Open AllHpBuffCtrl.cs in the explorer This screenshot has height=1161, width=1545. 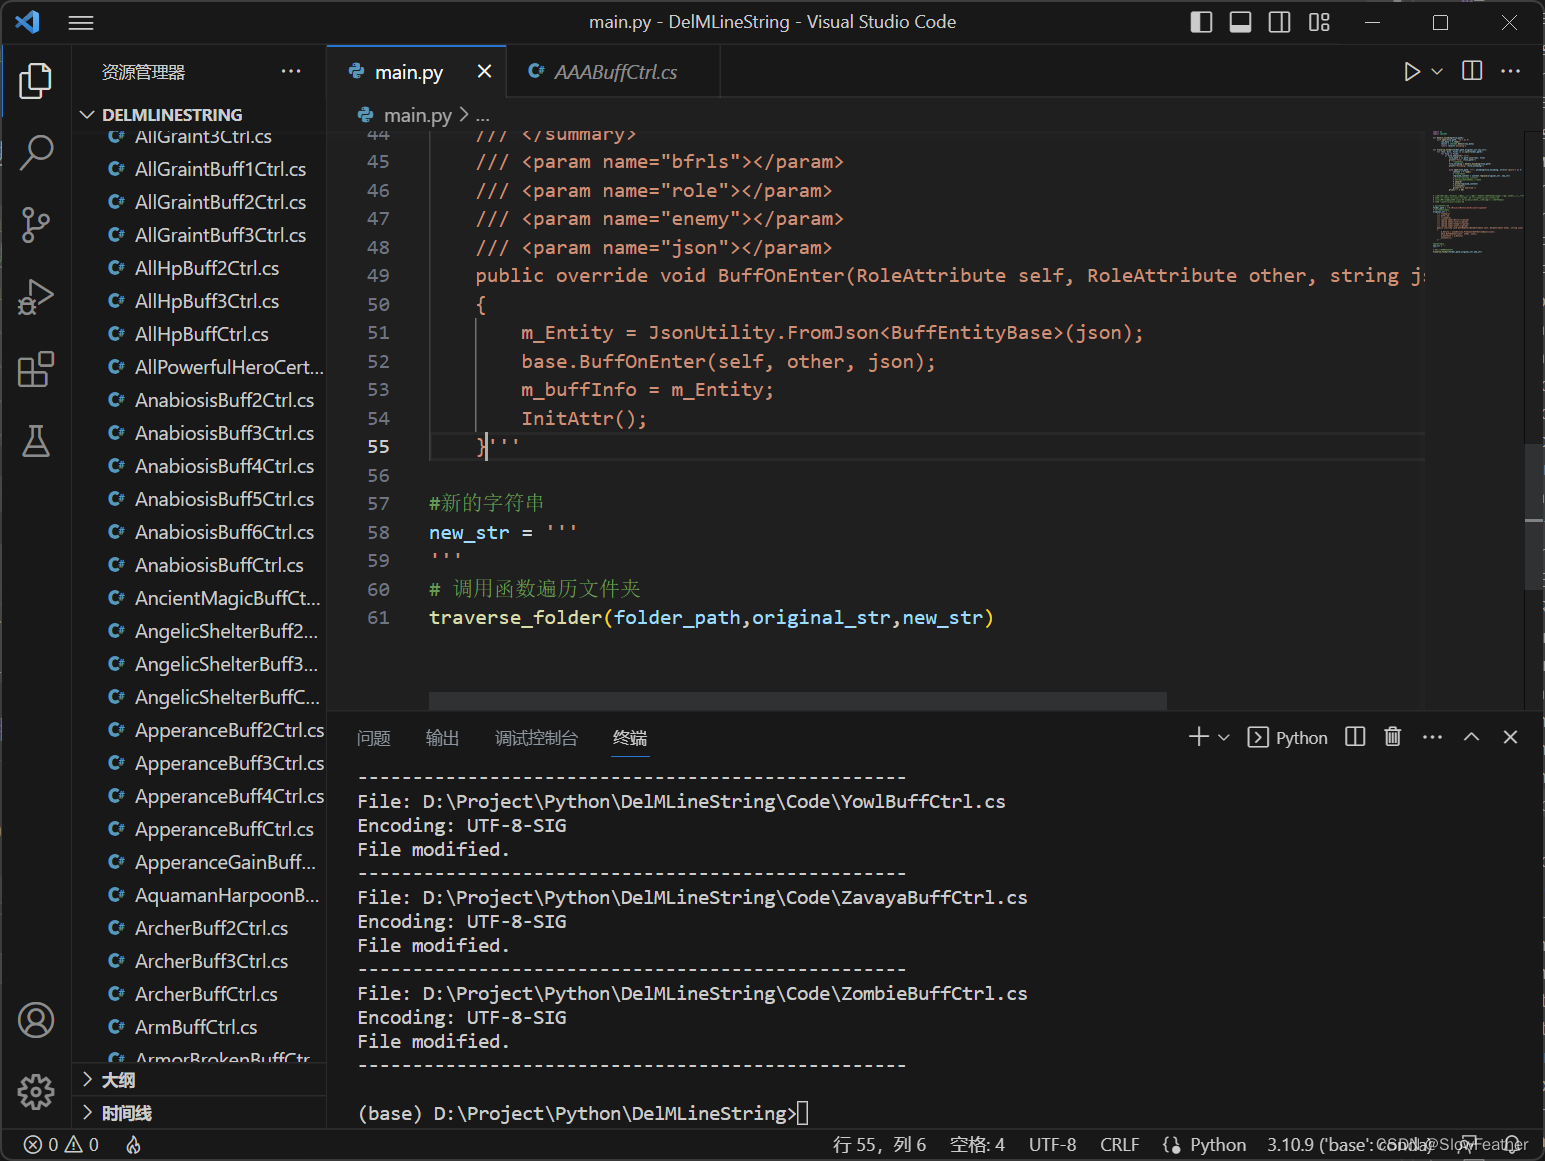click(x=200, y=334)
